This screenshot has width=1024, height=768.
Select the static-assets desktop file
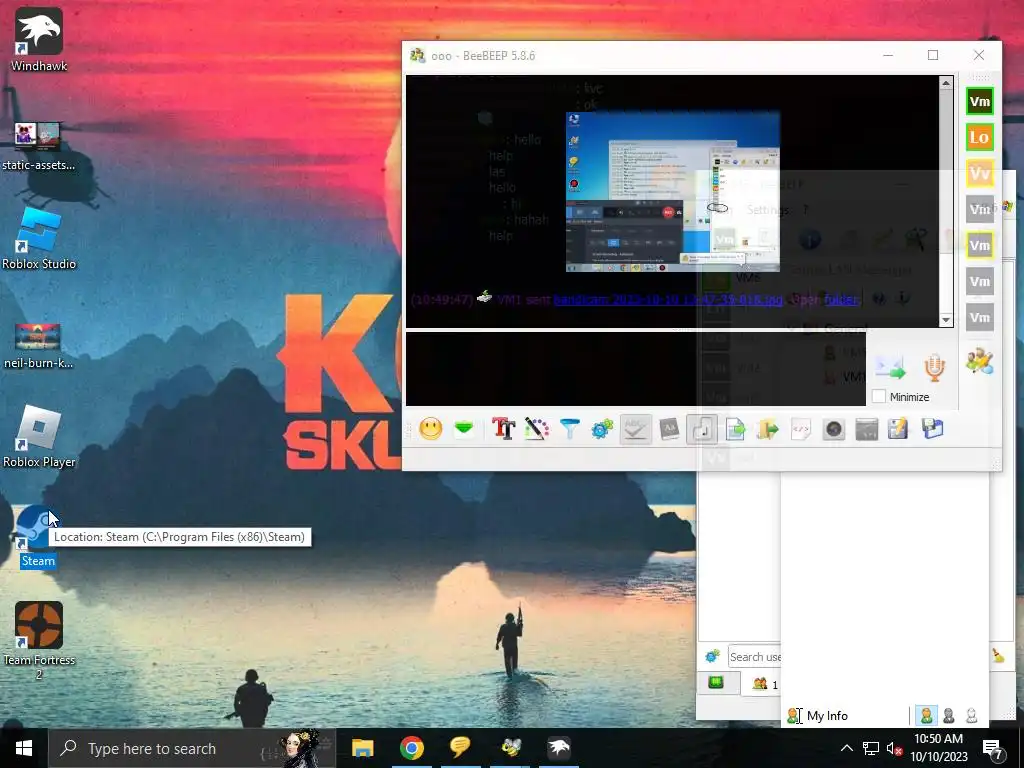[x=39, y=146]
